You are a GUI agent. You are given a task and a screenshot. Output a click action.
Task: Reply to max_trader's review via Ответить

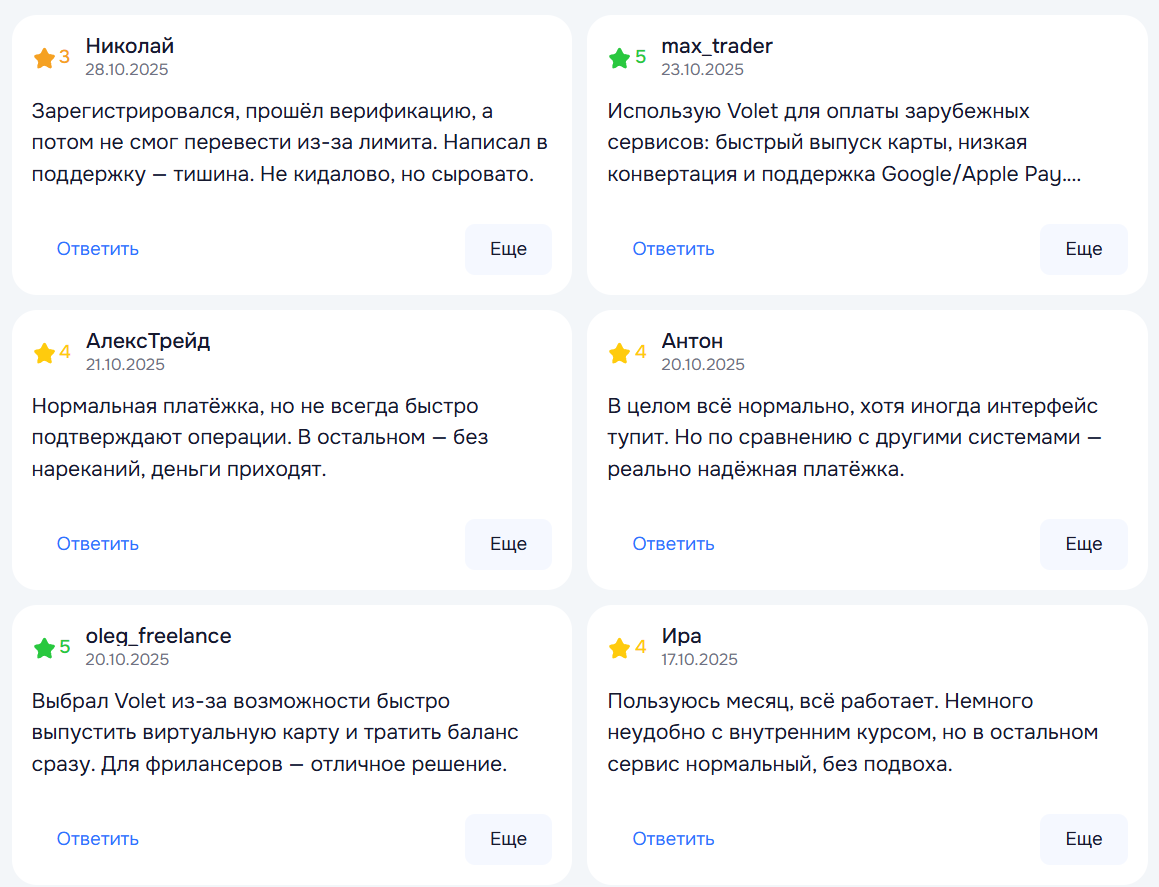673,249
